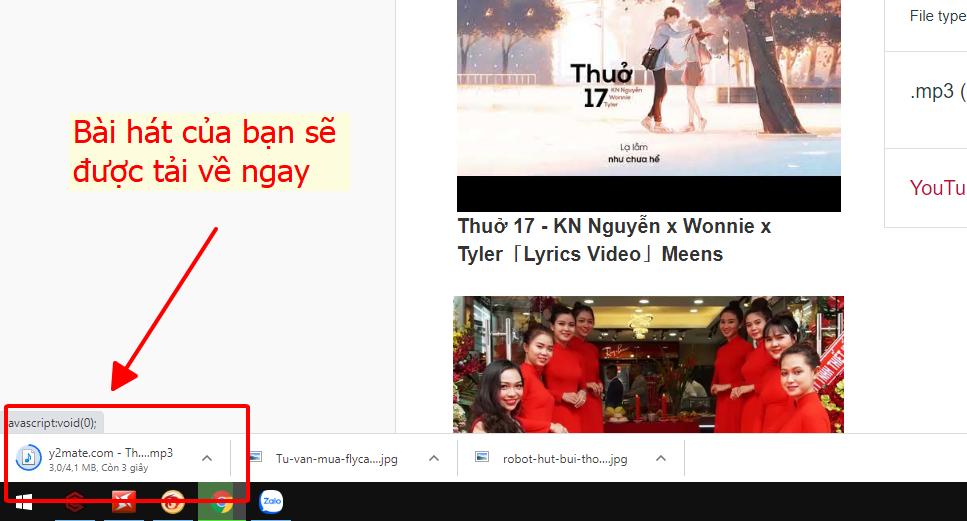Open the Tu-van-mua-flyca jpg file icon
The image size is (967, 521).
[256, 458]
